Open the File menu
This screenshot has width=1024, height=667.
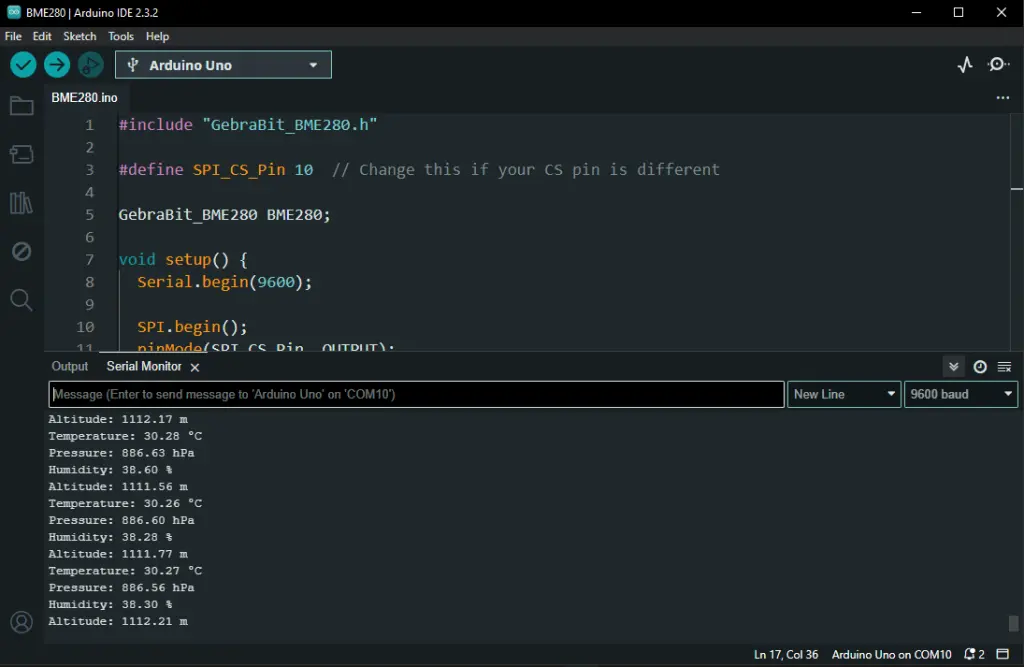pyautogui.click(x=13, y=36)
